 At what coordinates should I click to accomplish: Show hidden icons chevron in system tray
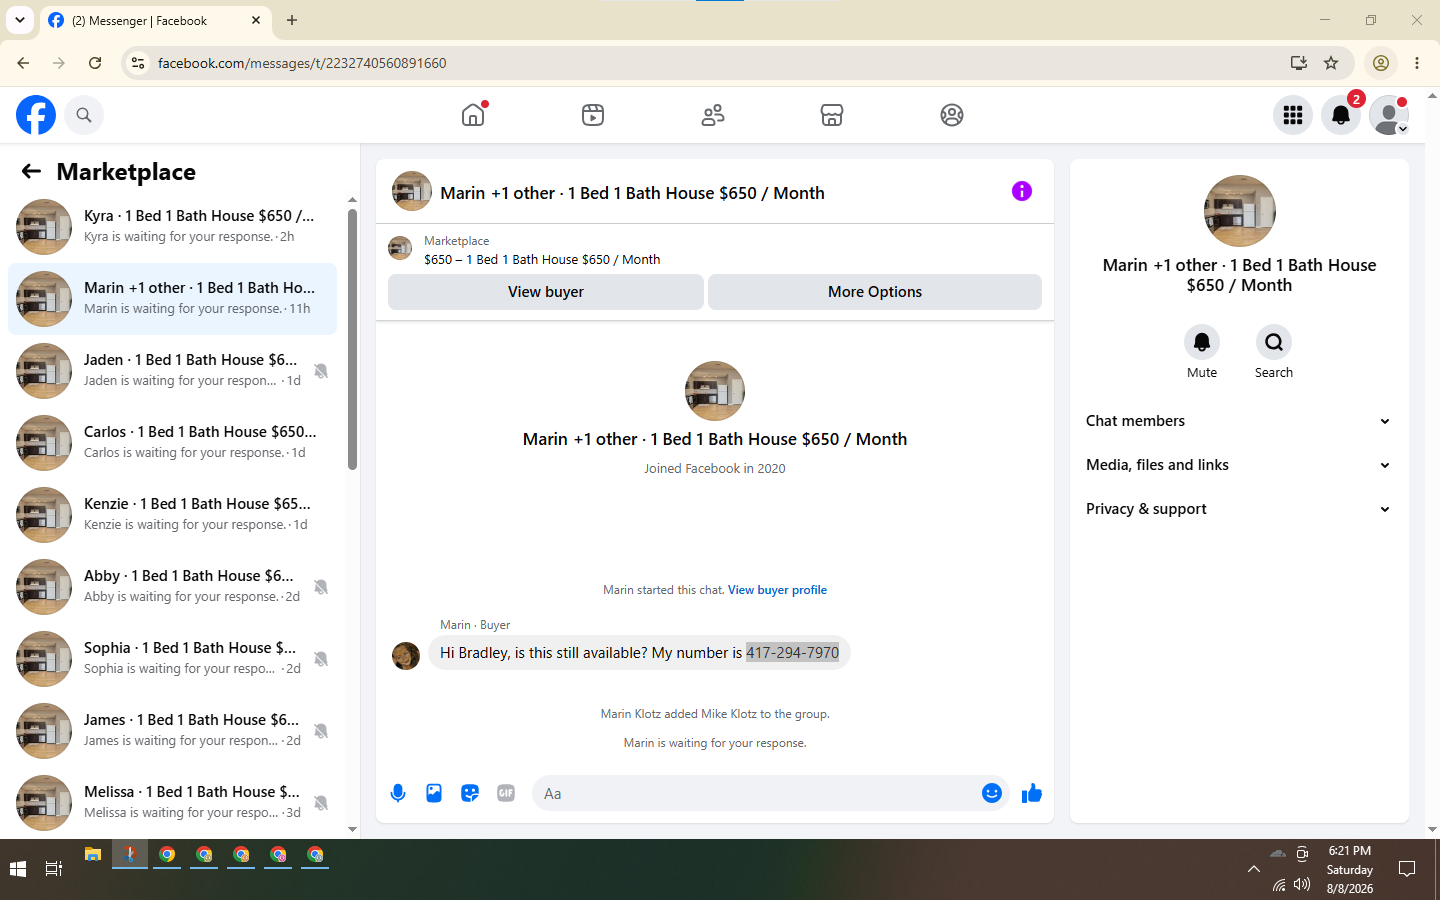click(1253, 869)
